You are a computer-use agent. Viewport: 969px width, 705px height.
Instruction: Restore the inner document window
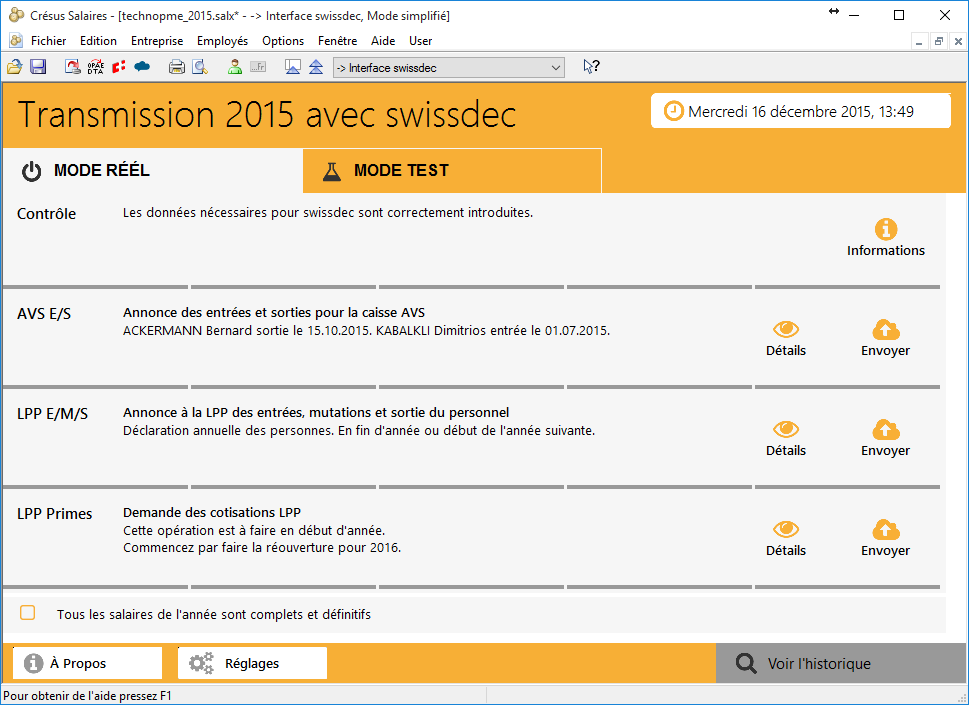(x=939, y=41)
